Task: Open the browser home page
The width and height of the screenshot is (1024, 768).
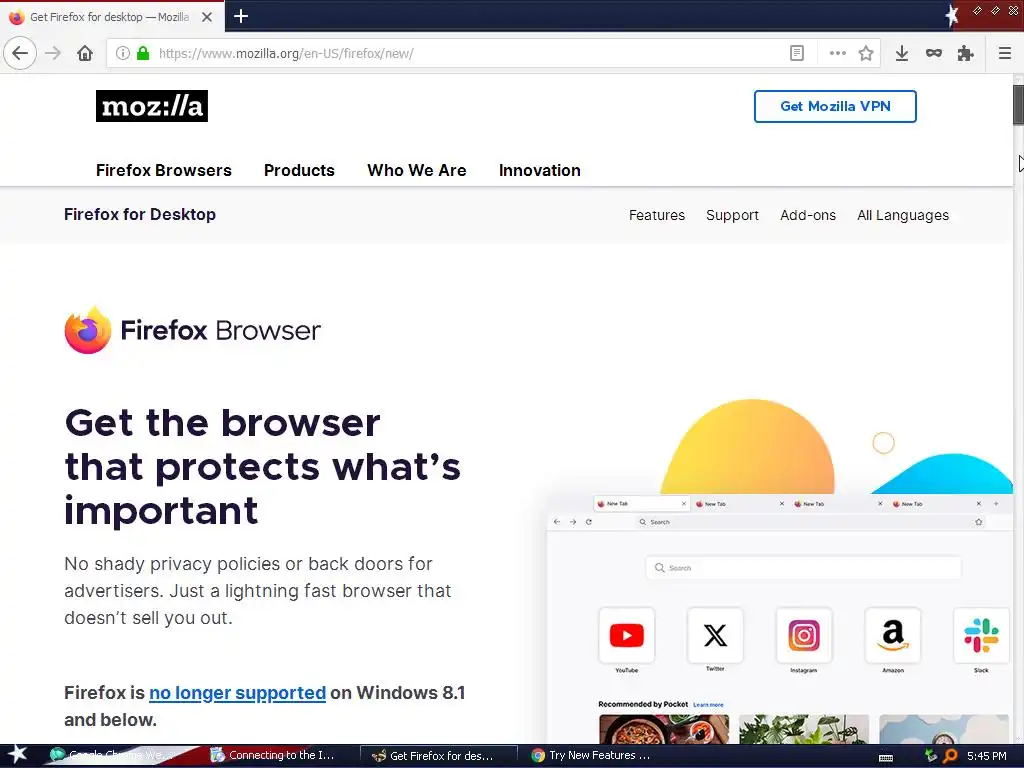Action: coord(85,53)
